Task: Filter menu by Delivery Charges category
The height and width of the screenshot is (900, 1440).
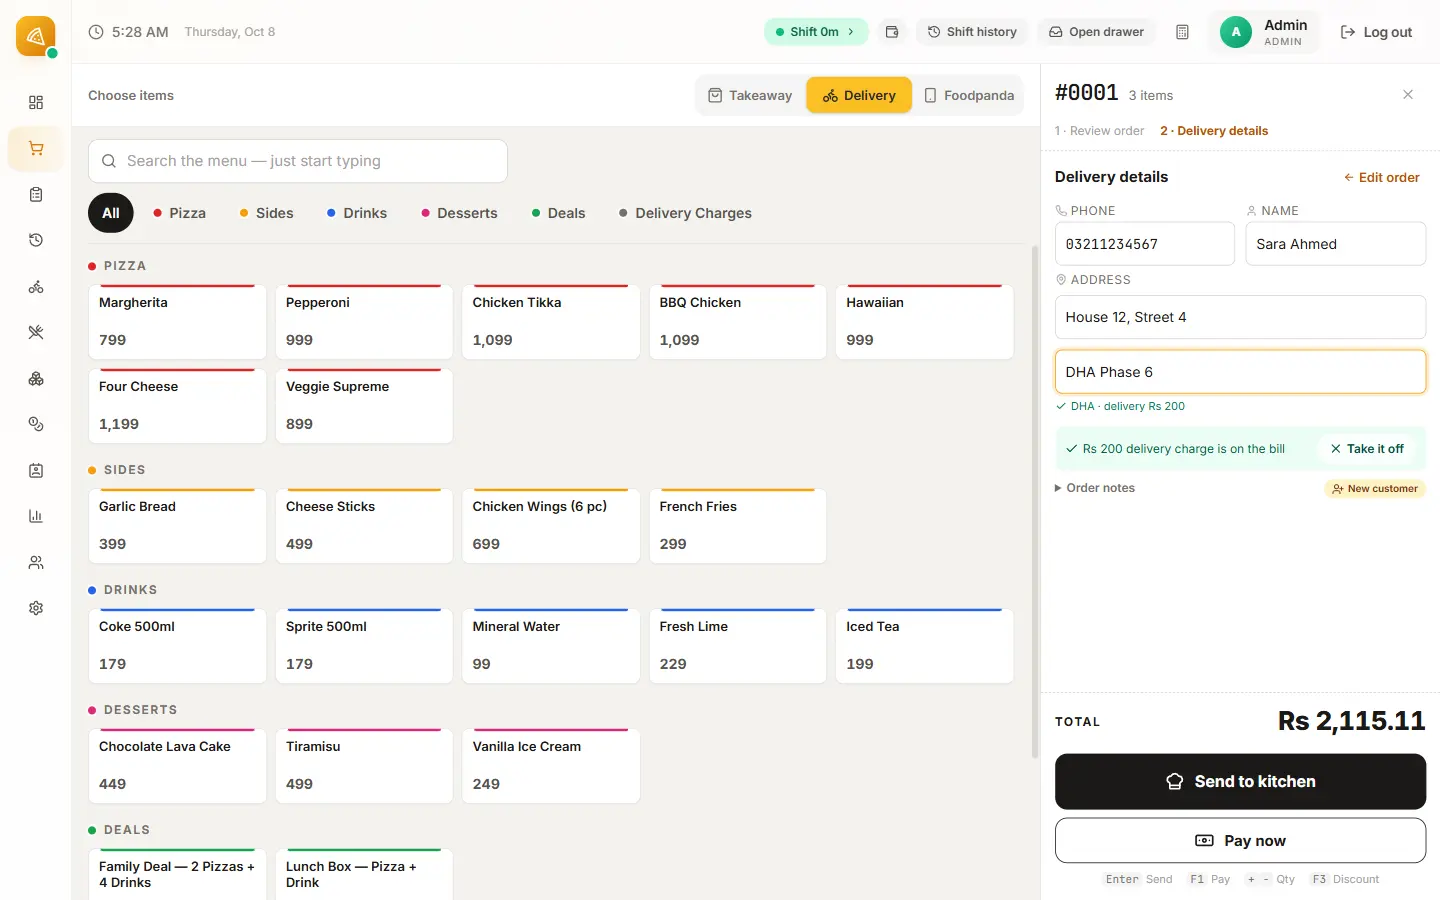Action: pos(685,213)
